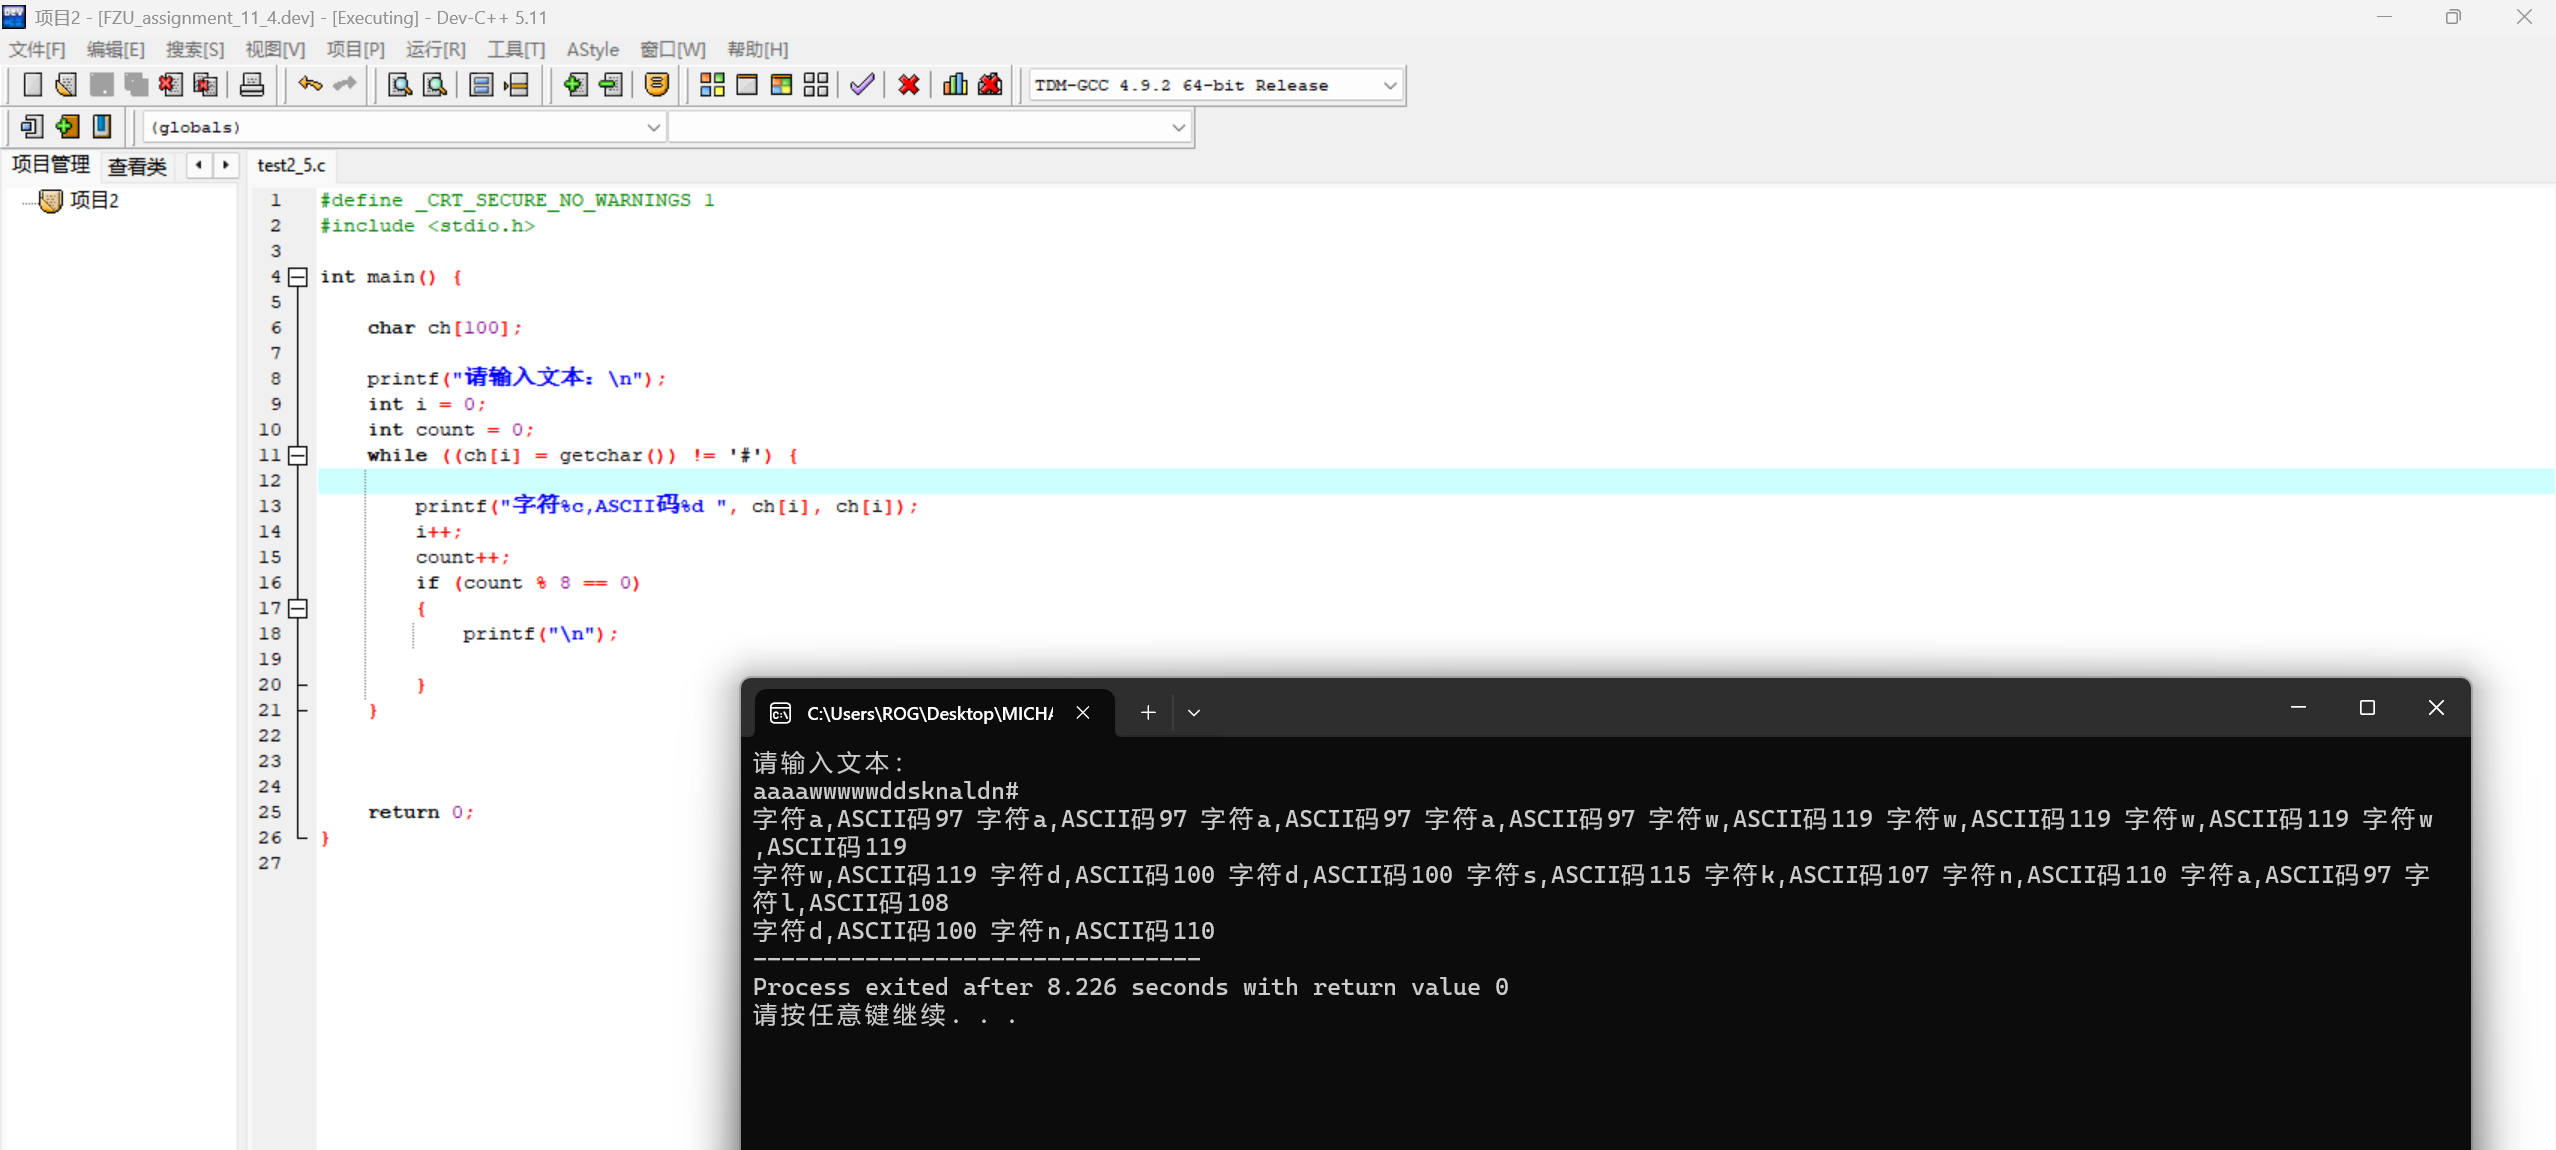Image resolution: width=2556 pixels, height=1150 pixels.
Task: Open the TDM-GCC compiler selection dropdown
Action: click(1389, 86)
